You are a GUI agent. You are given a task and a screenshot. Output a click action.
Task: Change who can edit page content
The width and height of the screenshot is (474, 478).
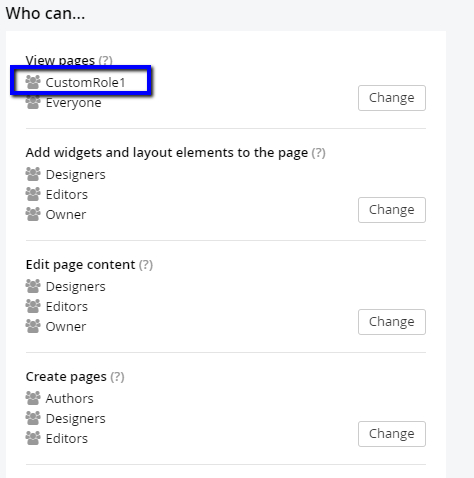coord(392,322)
